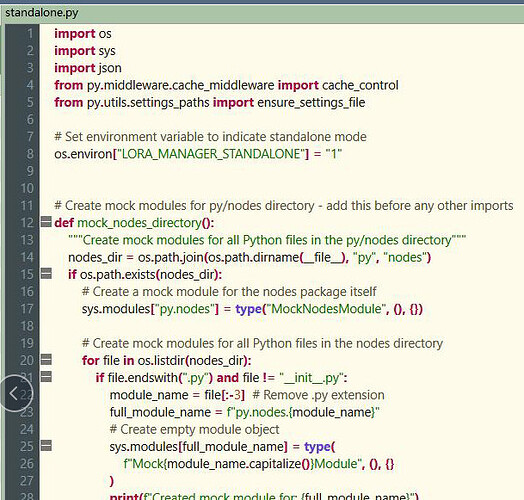
Task: Click 'py.utils.settings_paths' module path
Action: 148,102
